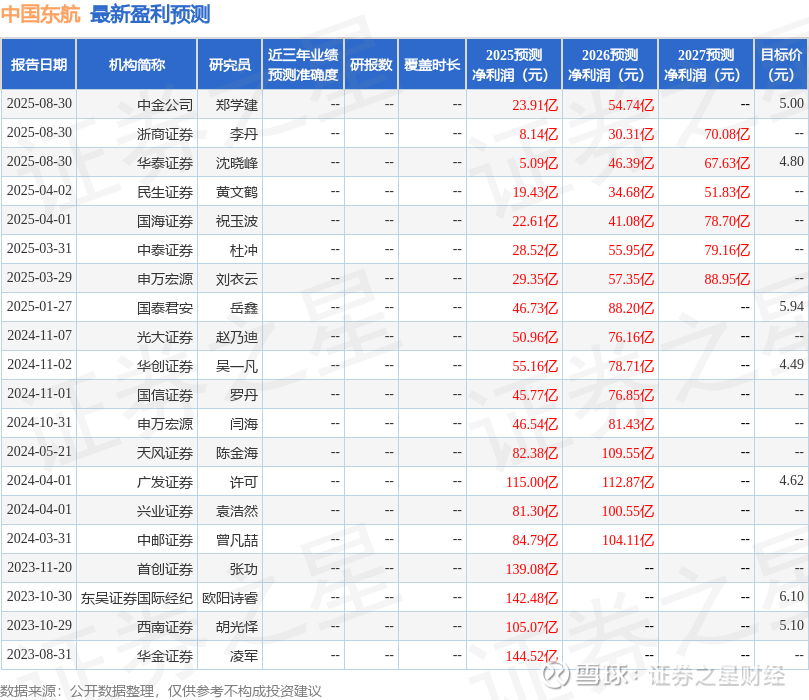Click analyst name 沈晓峰
This screenshot has height=700, width=809.
237,162
